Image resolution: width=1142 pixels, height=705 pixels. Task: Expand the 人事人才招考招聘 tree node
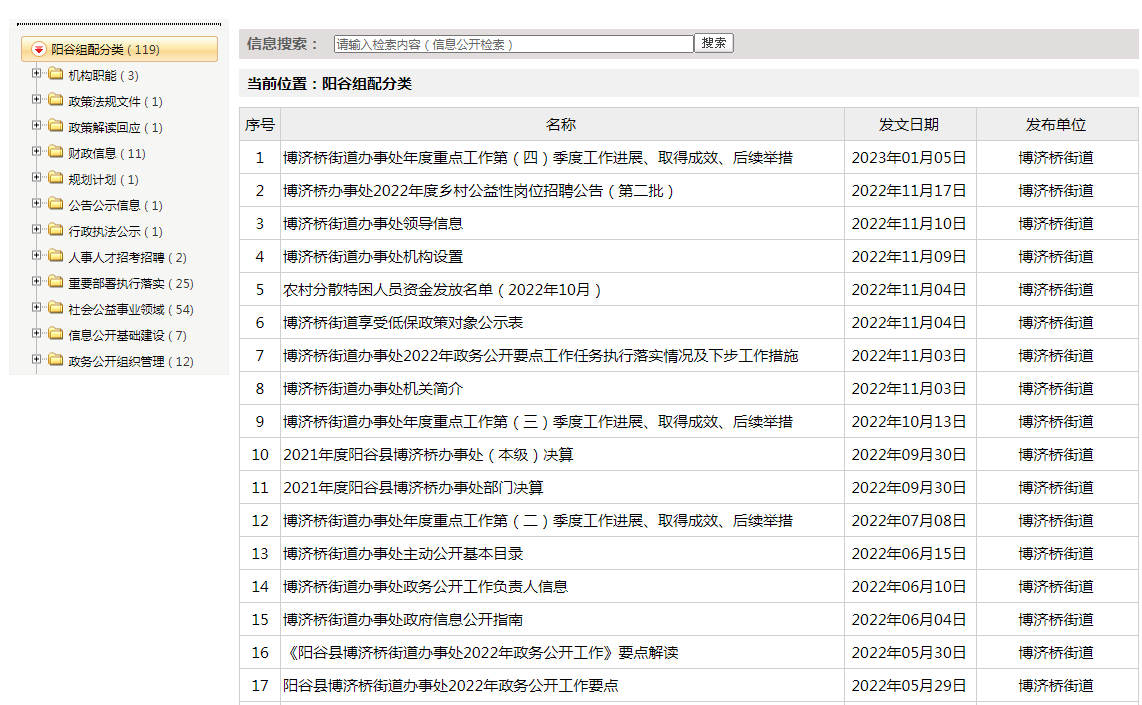36,256
